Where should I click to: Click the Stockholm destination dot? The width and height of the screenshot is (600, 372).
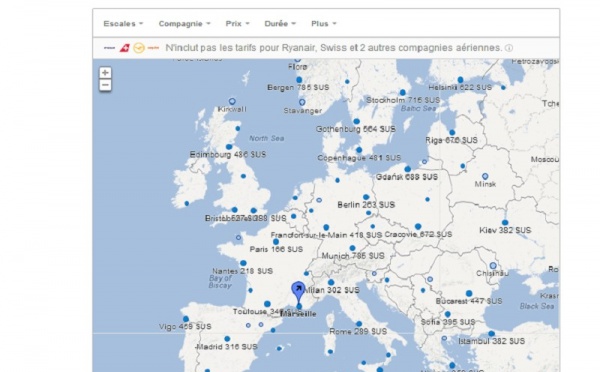coord(403,93)
